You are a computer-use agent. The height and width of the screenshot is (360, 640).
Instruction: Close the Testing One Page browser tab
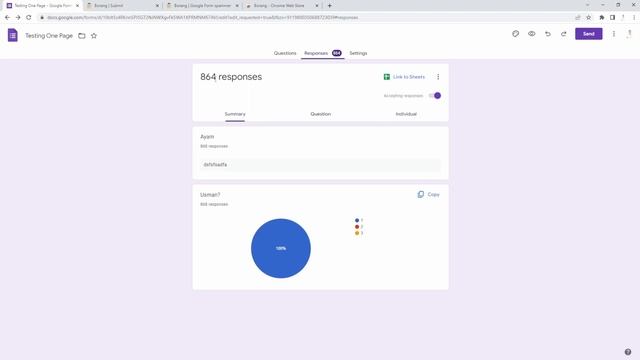(78, 6)
